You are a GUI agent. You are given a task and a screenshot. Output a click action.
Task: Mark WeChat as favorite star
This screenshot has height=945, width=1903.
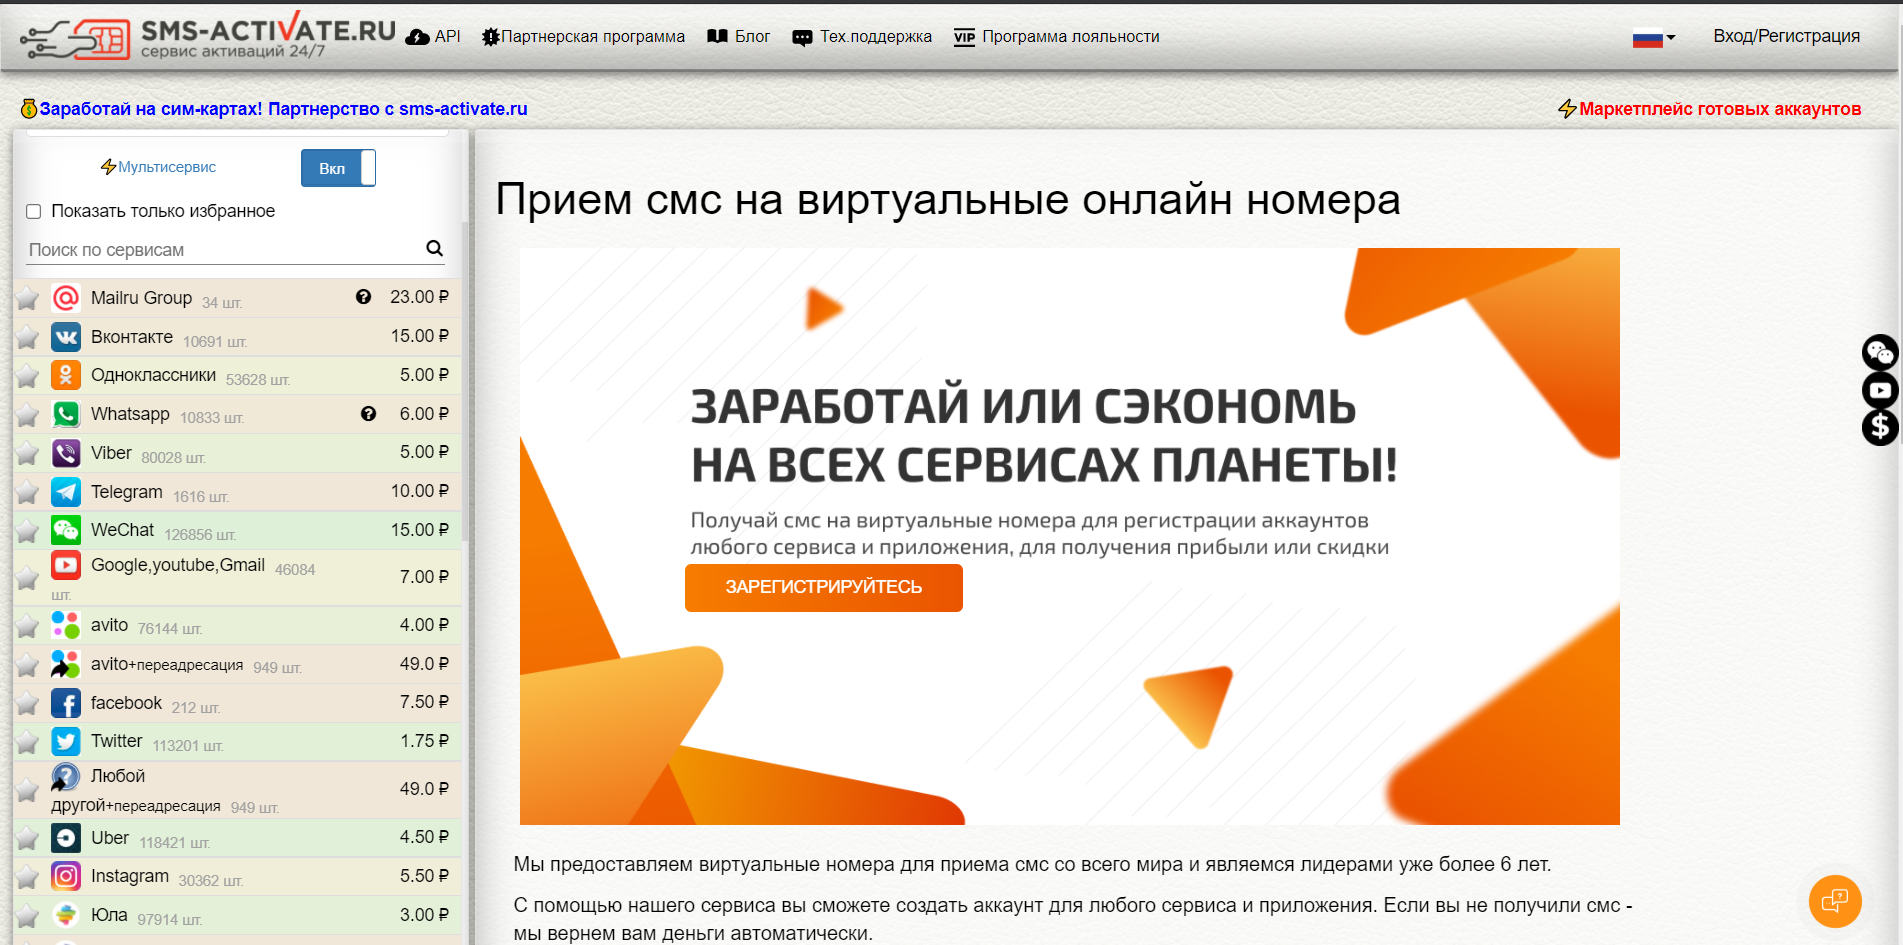point(28,532)
